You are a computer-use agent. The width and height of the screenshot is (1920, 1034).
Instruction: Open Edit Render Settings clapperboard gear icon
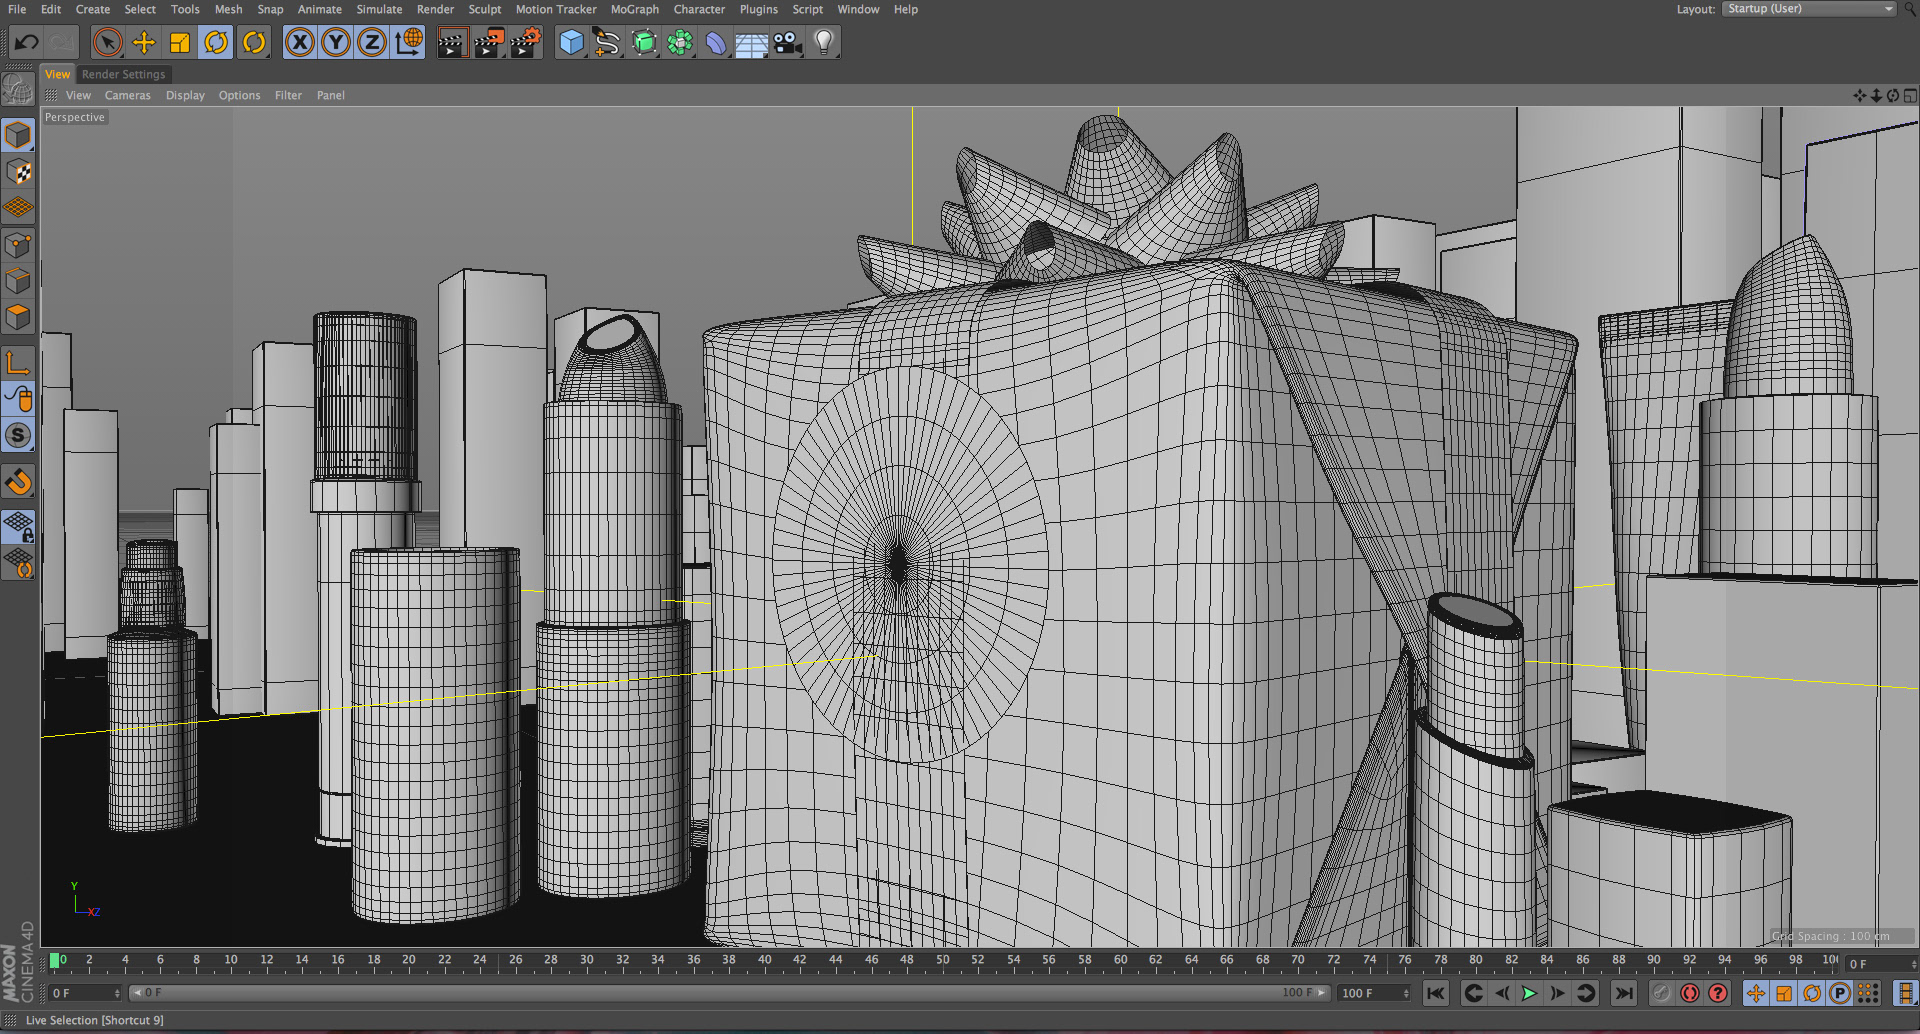click(x=525, y=43)
